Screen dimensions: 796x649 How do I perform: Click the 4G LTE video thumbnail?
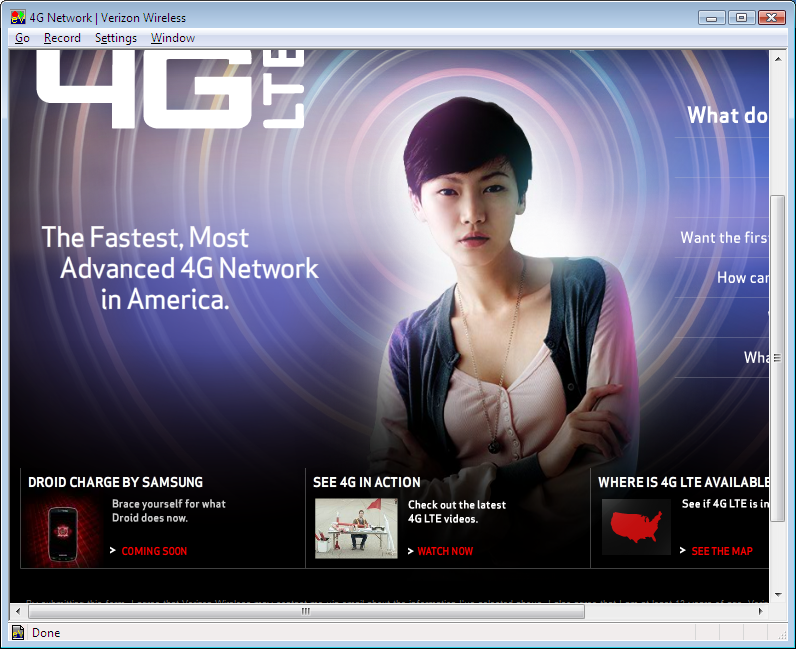point(356,528)
